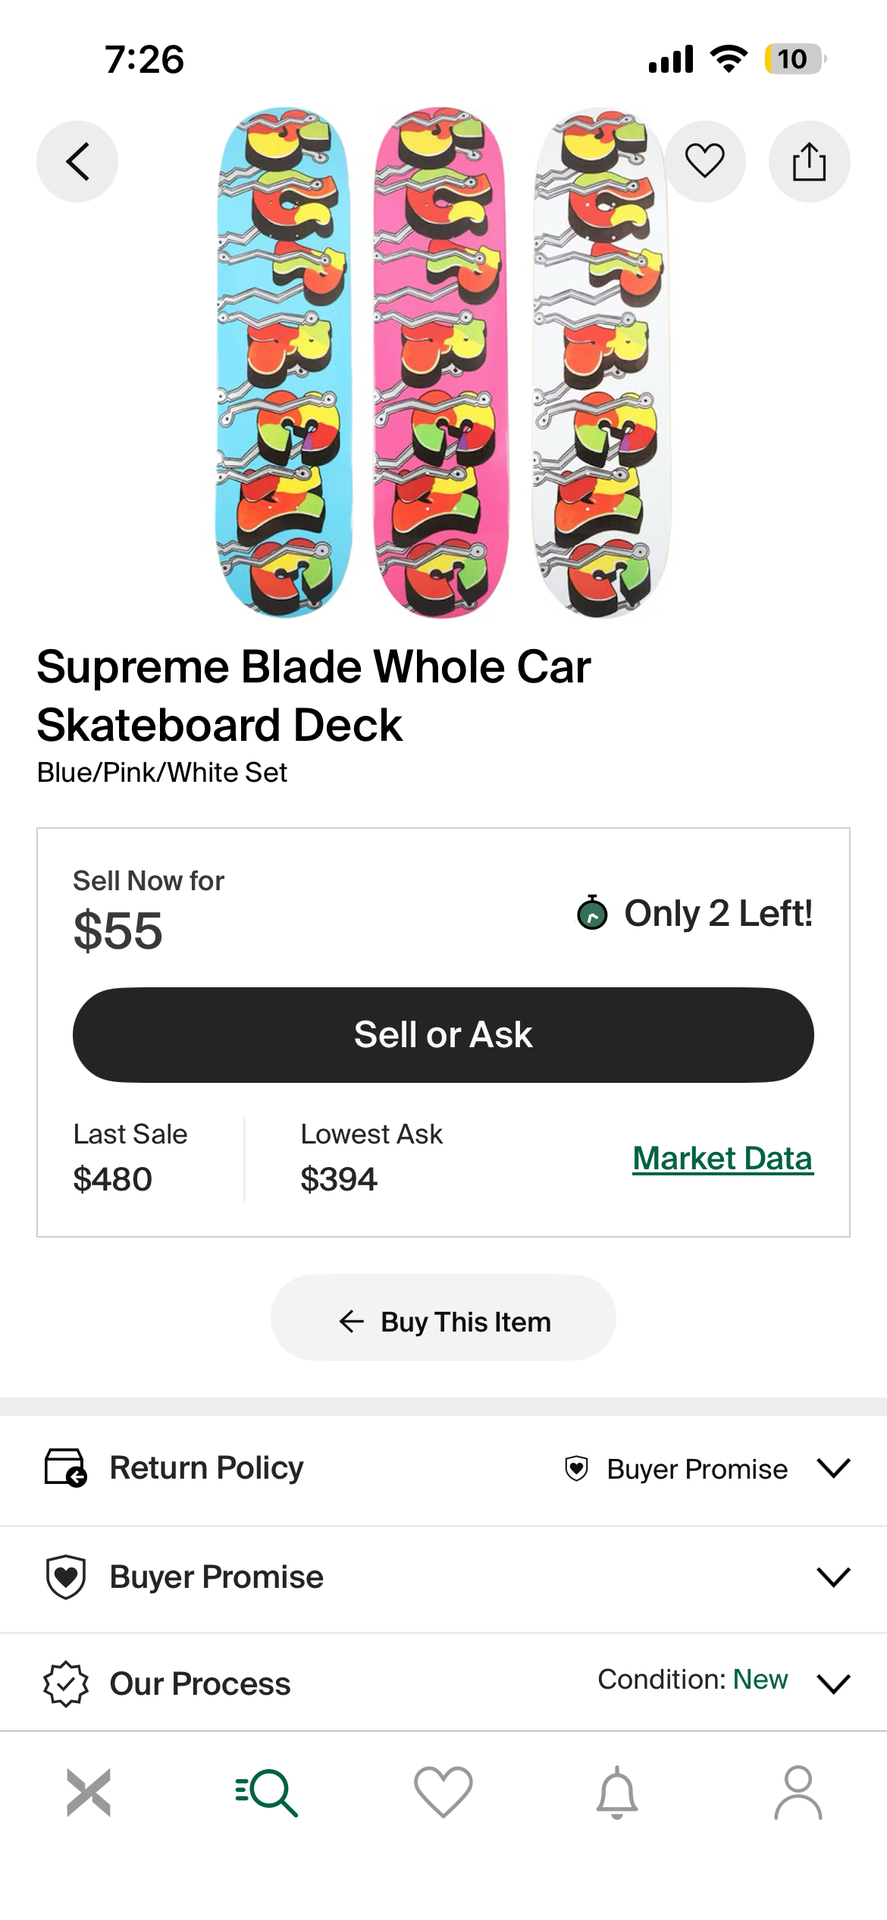Expand the Buyer Promise section chevron
The width and height of the screenshot is (887, 1920).
[x=833, y=1577]
